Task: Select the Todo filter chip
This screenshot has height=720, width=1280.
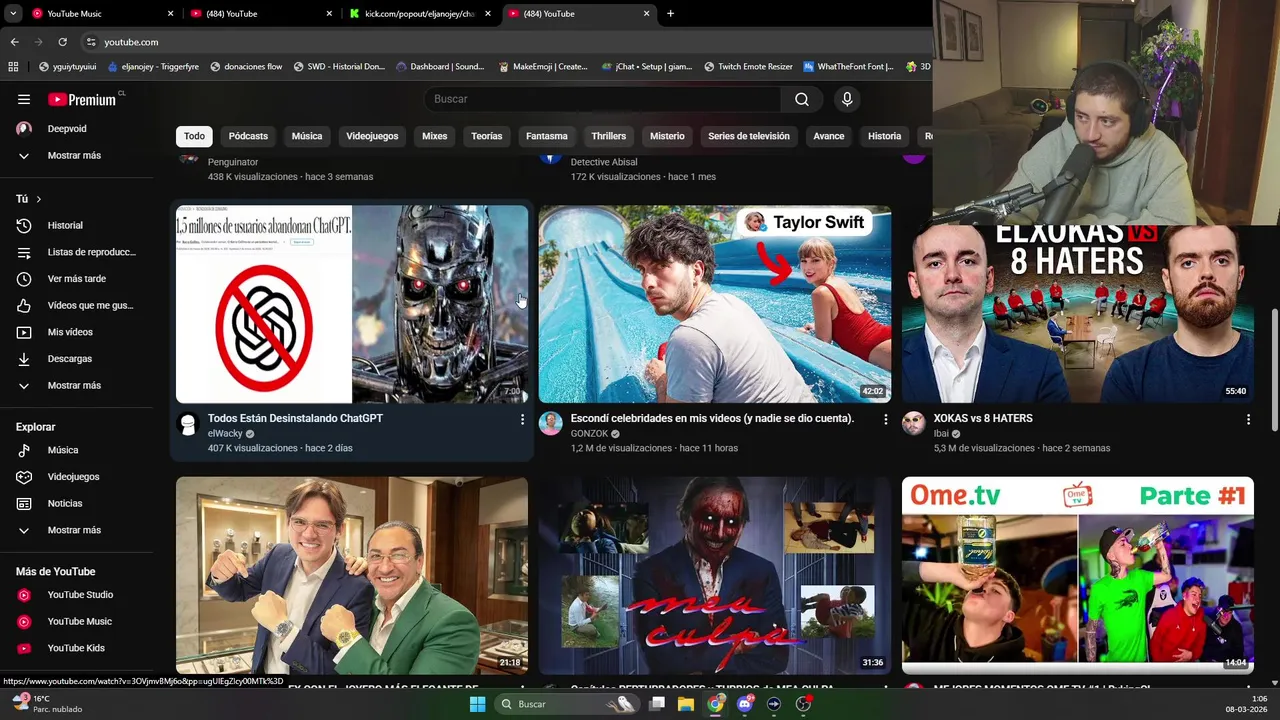Action: tap(194, 136)
